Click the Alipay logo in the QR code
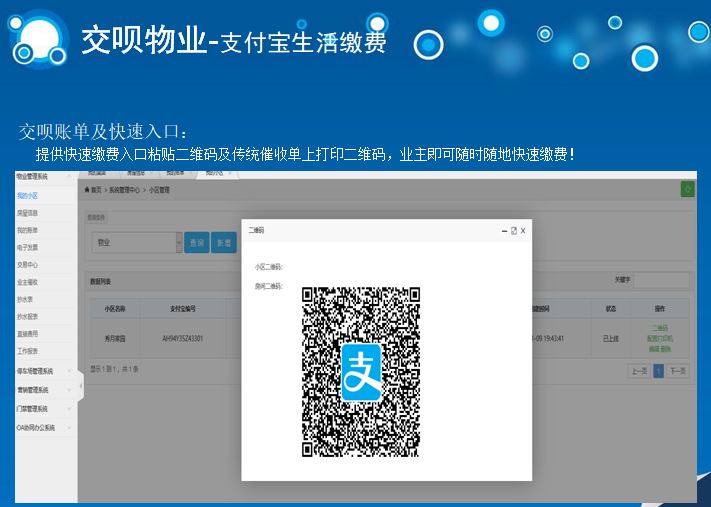The image size is (711, 507). 361,371
